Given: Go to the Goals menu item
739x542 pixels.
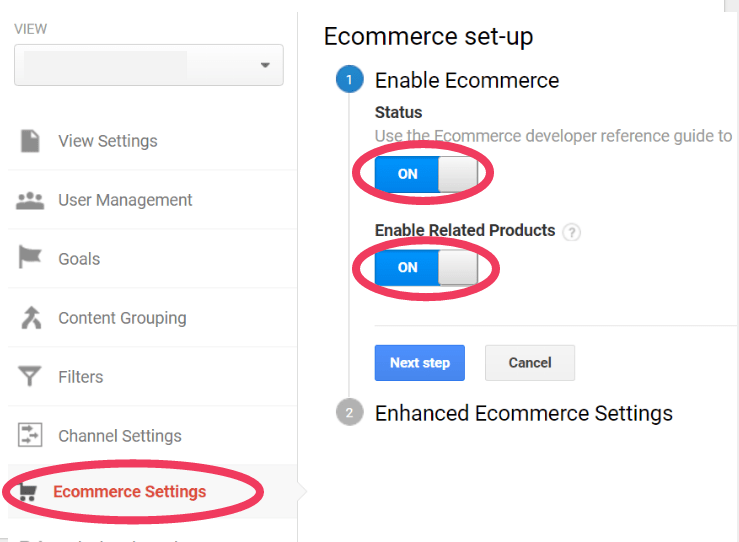Looking at the screenshot, I should click(79, 259).
